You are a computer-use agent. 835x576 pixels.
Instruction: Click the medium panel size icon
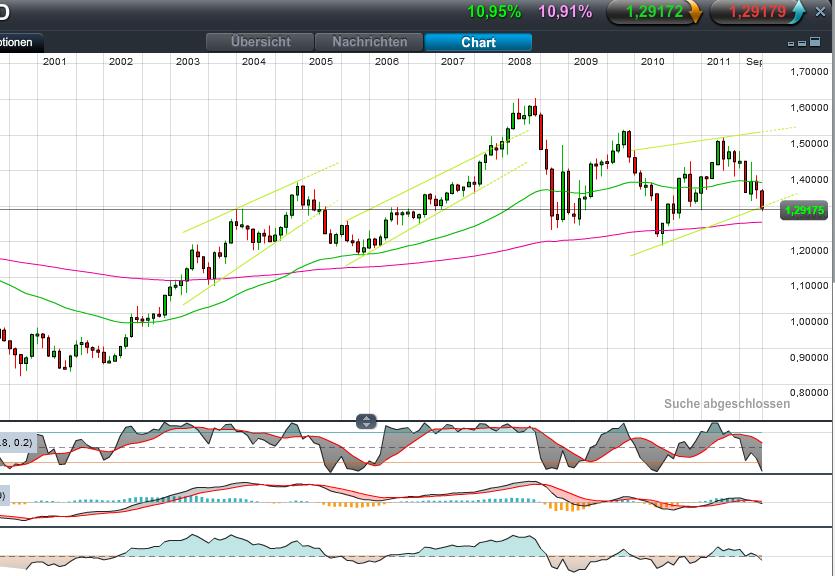[801, 43]
